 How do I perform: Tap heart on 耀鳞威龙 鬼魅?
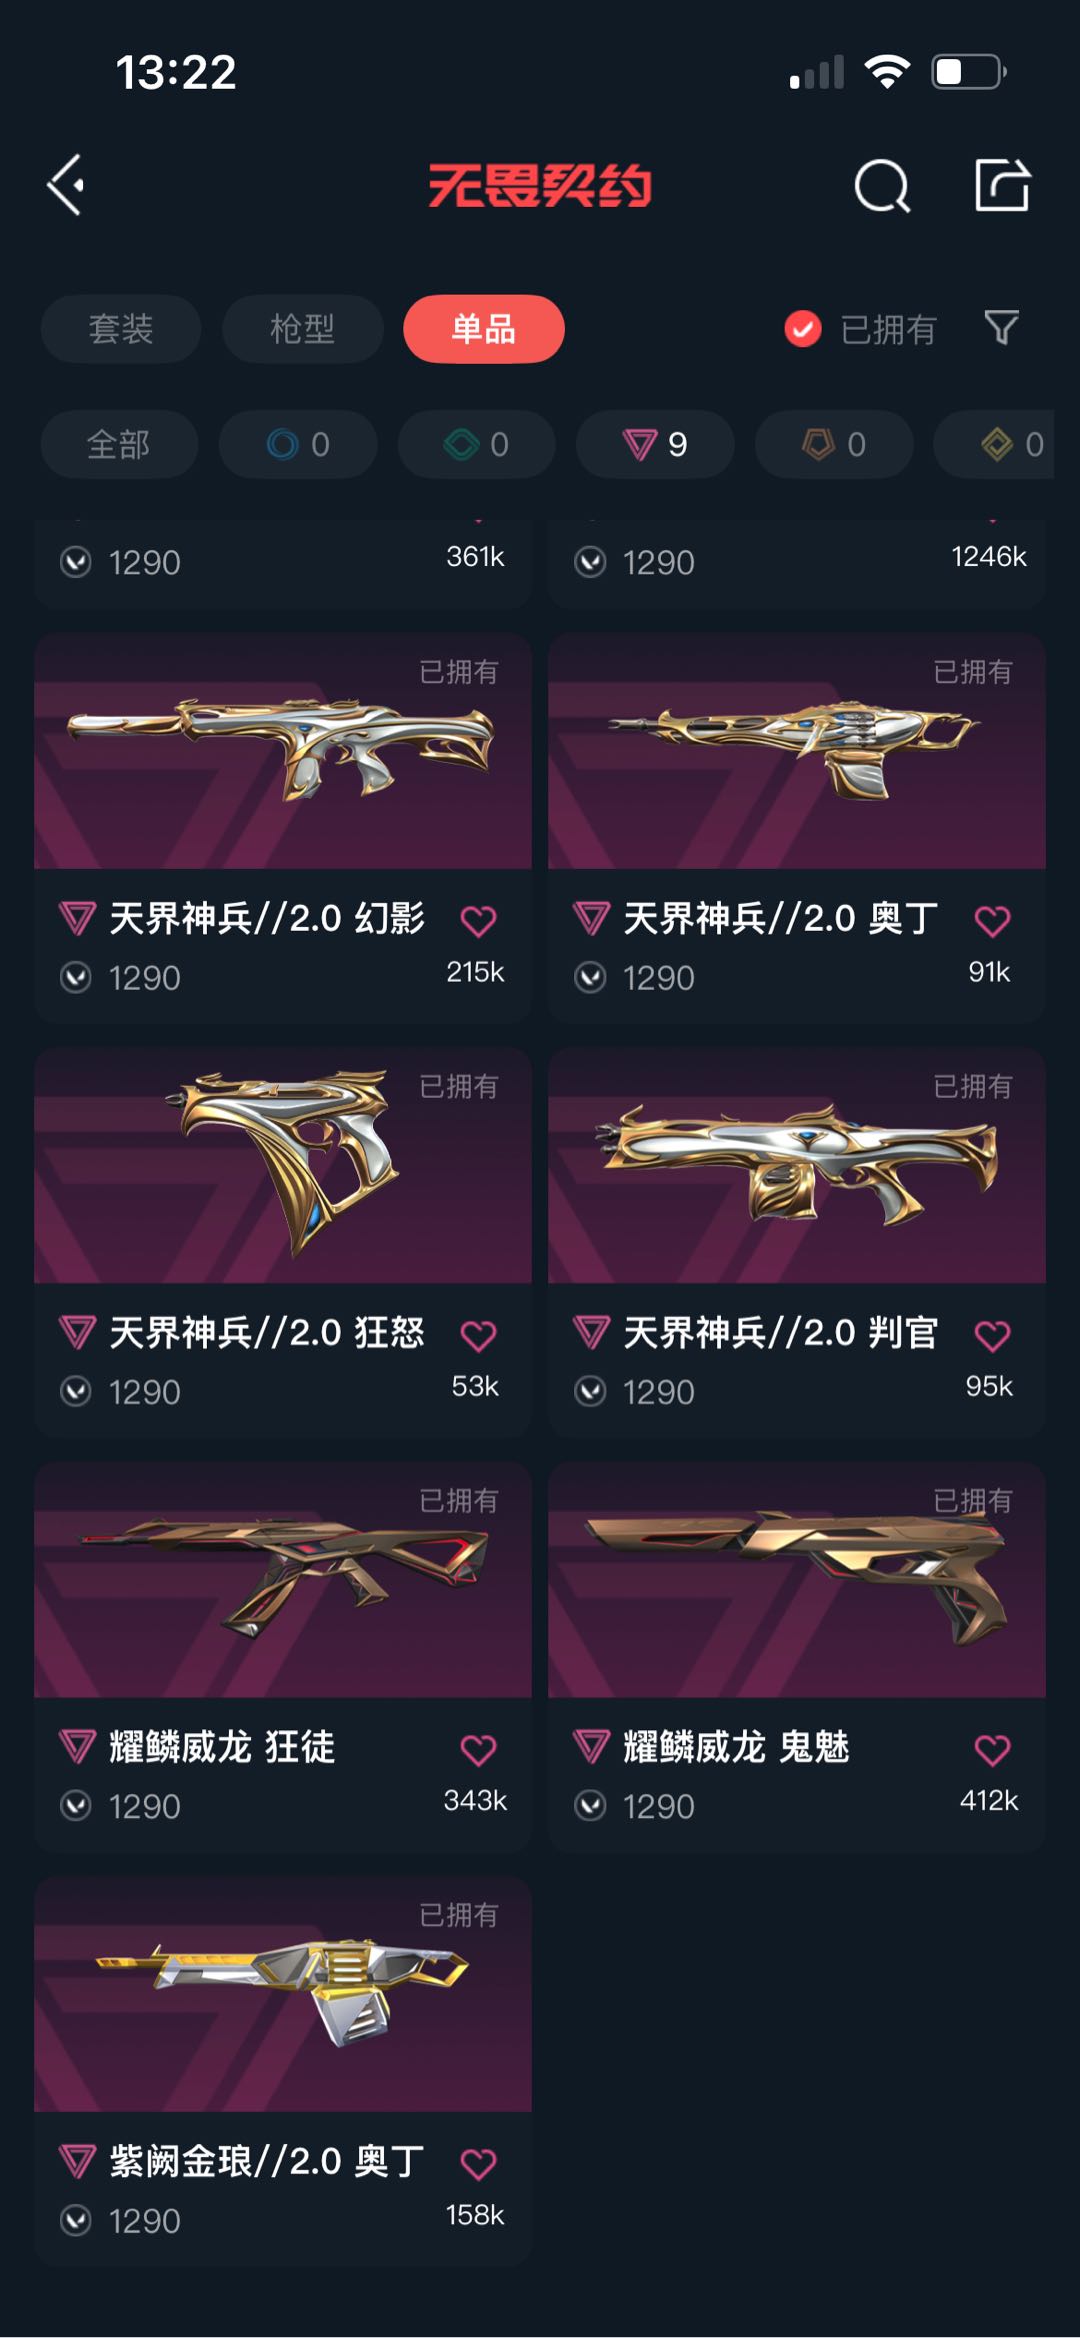pos(992,1750)
